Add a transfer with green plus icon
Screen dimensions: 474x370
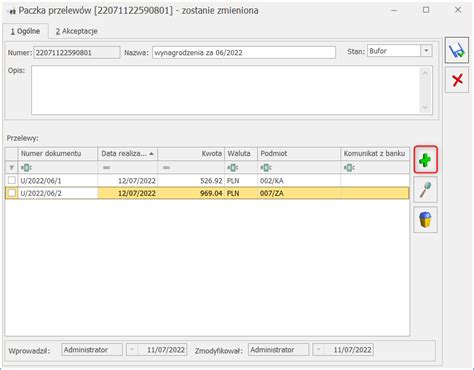click(x=426, y=160)
